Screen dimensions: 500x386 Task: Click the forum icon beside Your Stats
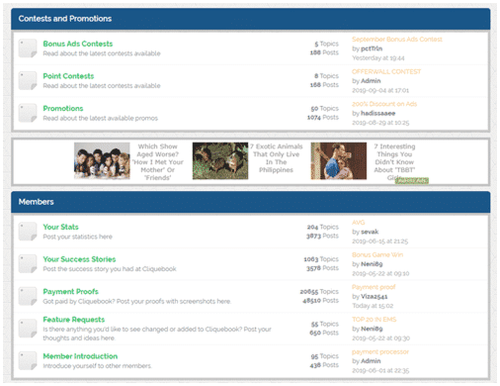pyautogui.click(x=27, y=231)
